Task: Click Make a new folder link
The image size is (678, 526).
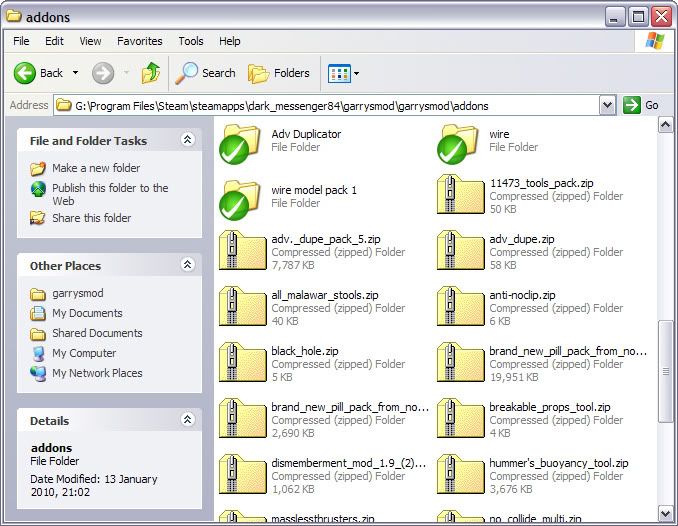Action: (96, 168)
